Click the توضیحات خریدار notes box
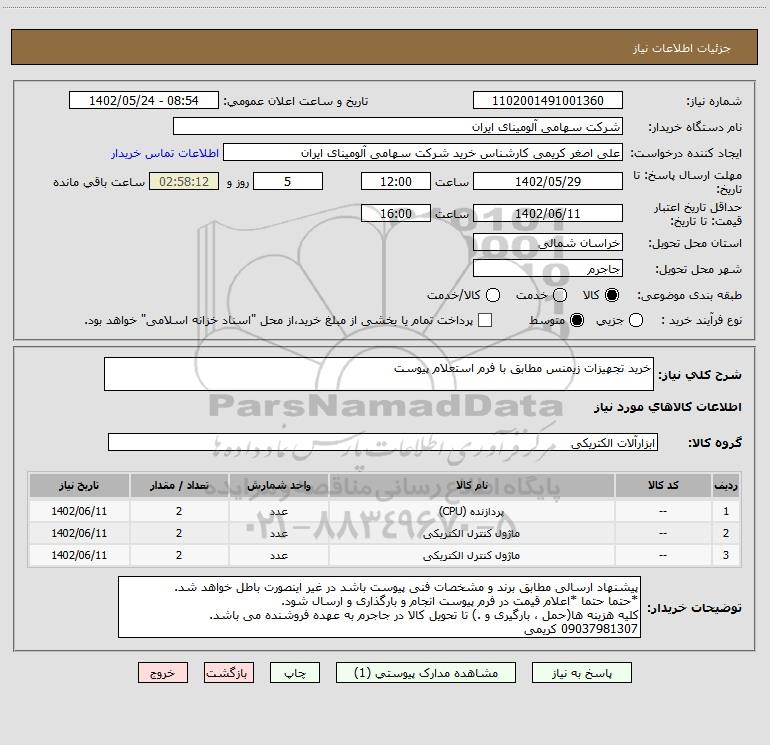This screenshot has width=770, height=745. tap(380, 607)
